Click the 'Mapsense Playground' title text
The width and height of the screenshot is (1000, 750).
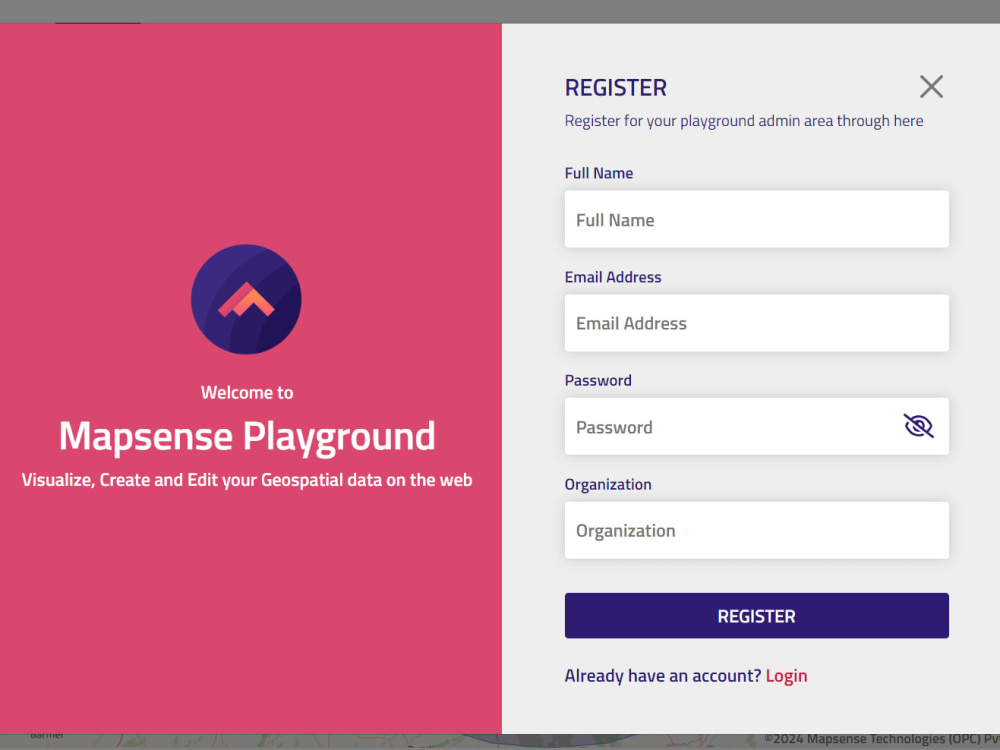247,437
